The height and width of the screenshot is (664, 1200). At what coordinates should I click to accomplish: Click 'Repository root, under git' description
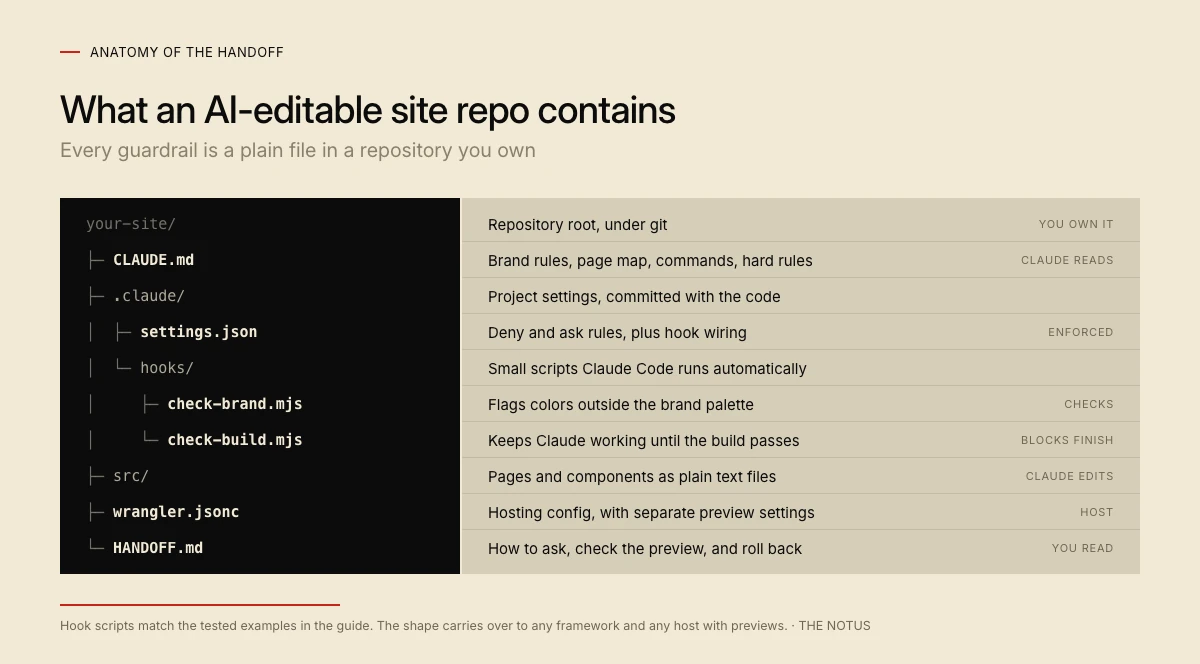pyautogui.click(x=578, y=225)
